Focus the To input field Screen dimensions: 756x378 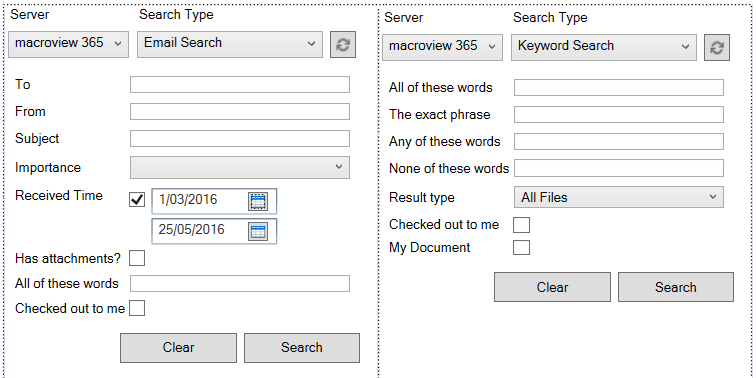240,84
